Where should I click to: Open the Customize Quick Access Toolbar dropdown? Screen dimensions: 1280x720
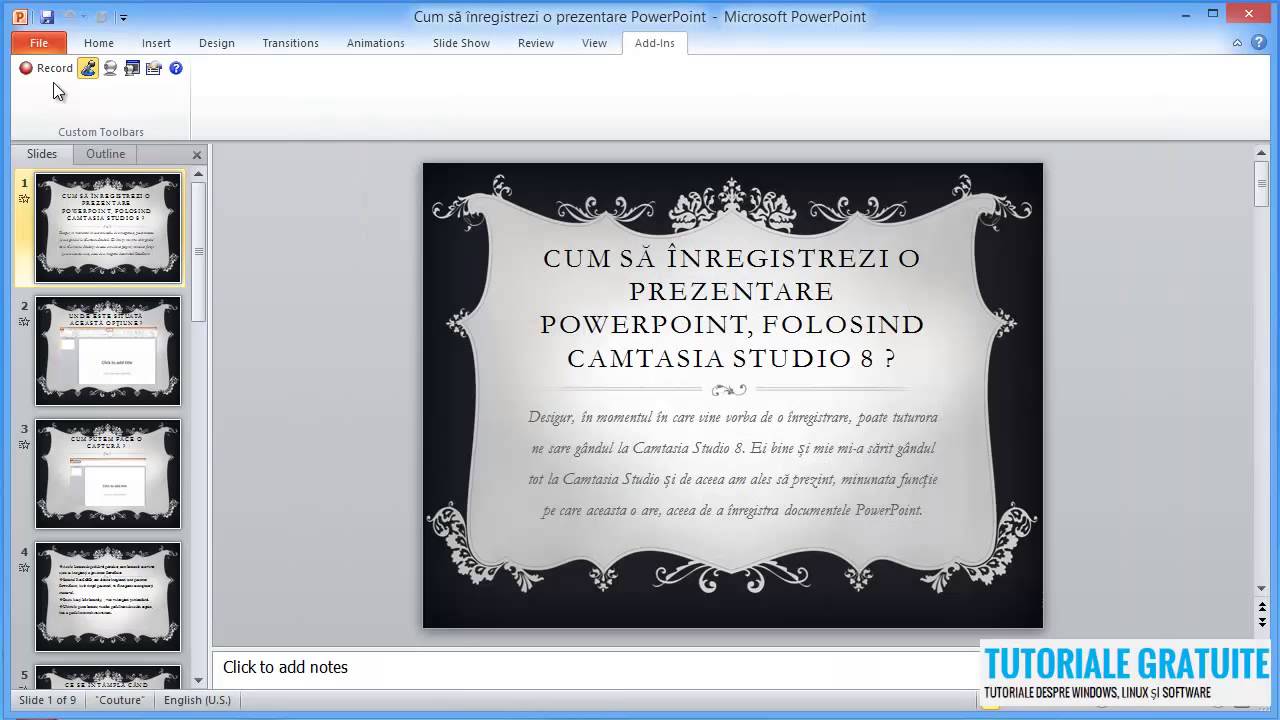[x=123, y=17]
